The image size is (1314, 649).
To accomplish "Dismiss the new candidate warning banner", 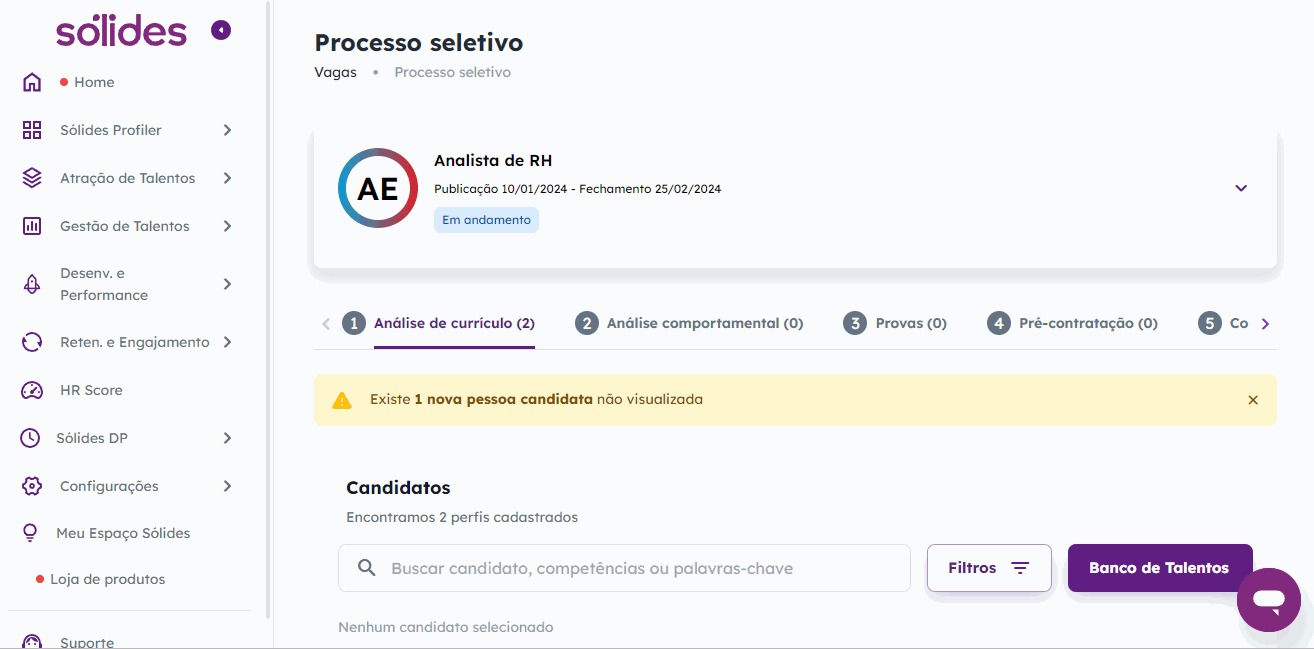I will click(x=1253, y=400).
